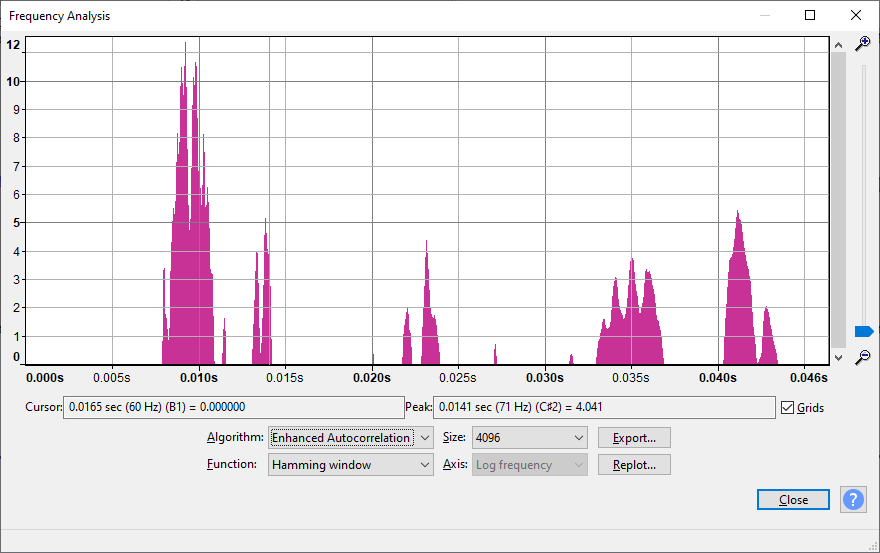Viewport: 880px width, 553px height.
Task: Click the Axis dropdown showing Log frequency
Action: tap(529, 465)
